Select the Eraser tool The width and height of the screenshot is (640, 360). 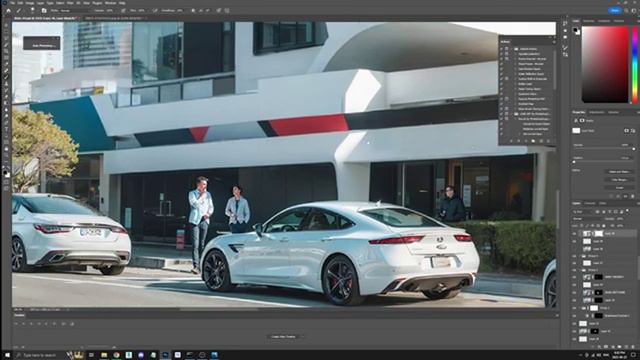tap(6, 96)
